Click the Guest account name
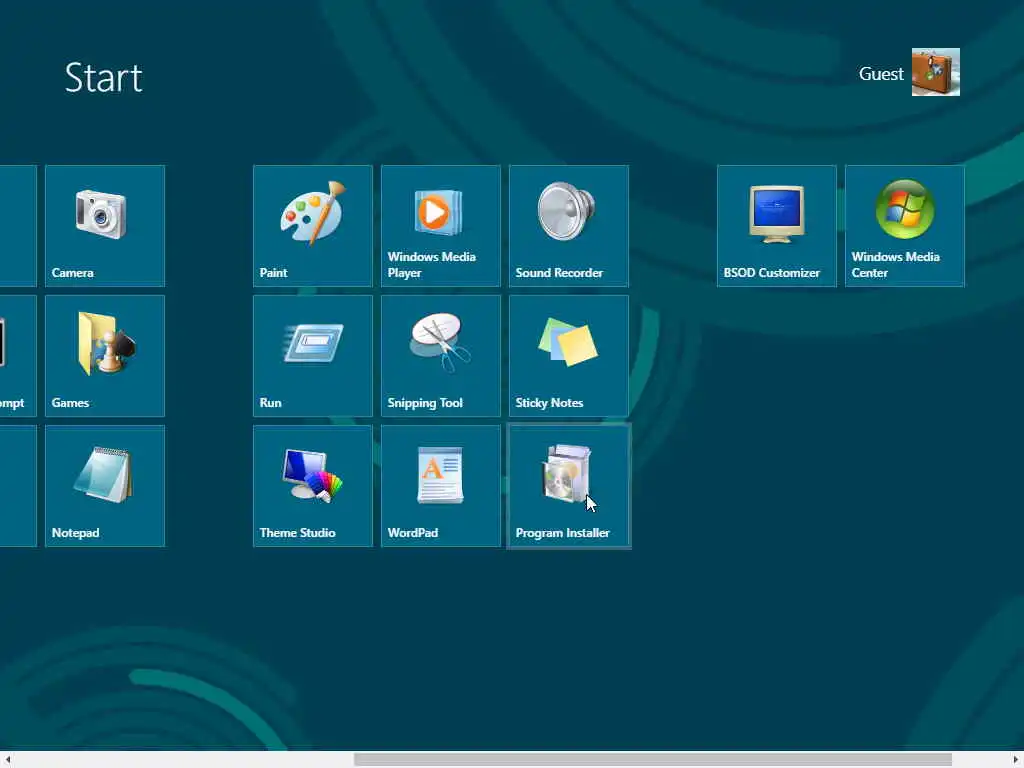1024x768 pixels. point(881,74)
